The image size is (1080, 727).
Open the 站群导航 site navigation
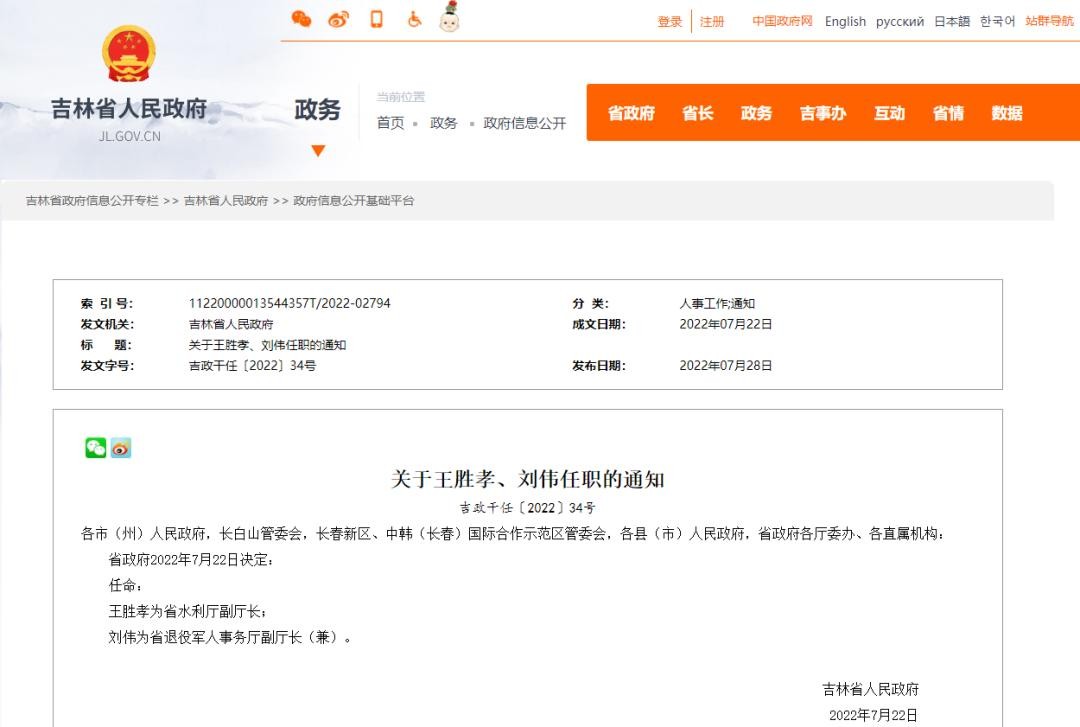click(x=1049, y=21)
